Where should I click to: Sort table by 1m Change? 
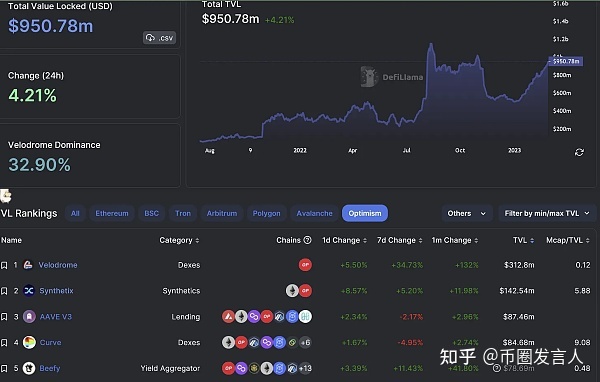point(455,240)
